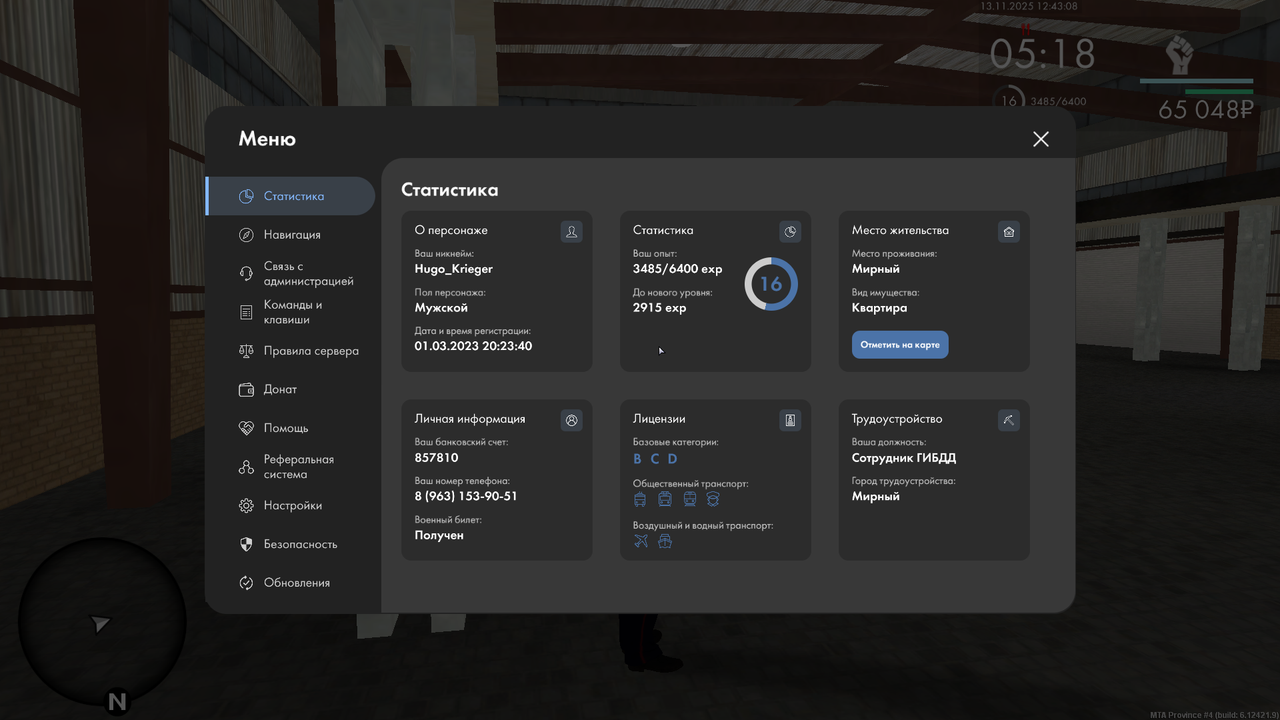Click the second public transport license icon
This screenshot has height=720, width=1280.
tap(665, 499)
